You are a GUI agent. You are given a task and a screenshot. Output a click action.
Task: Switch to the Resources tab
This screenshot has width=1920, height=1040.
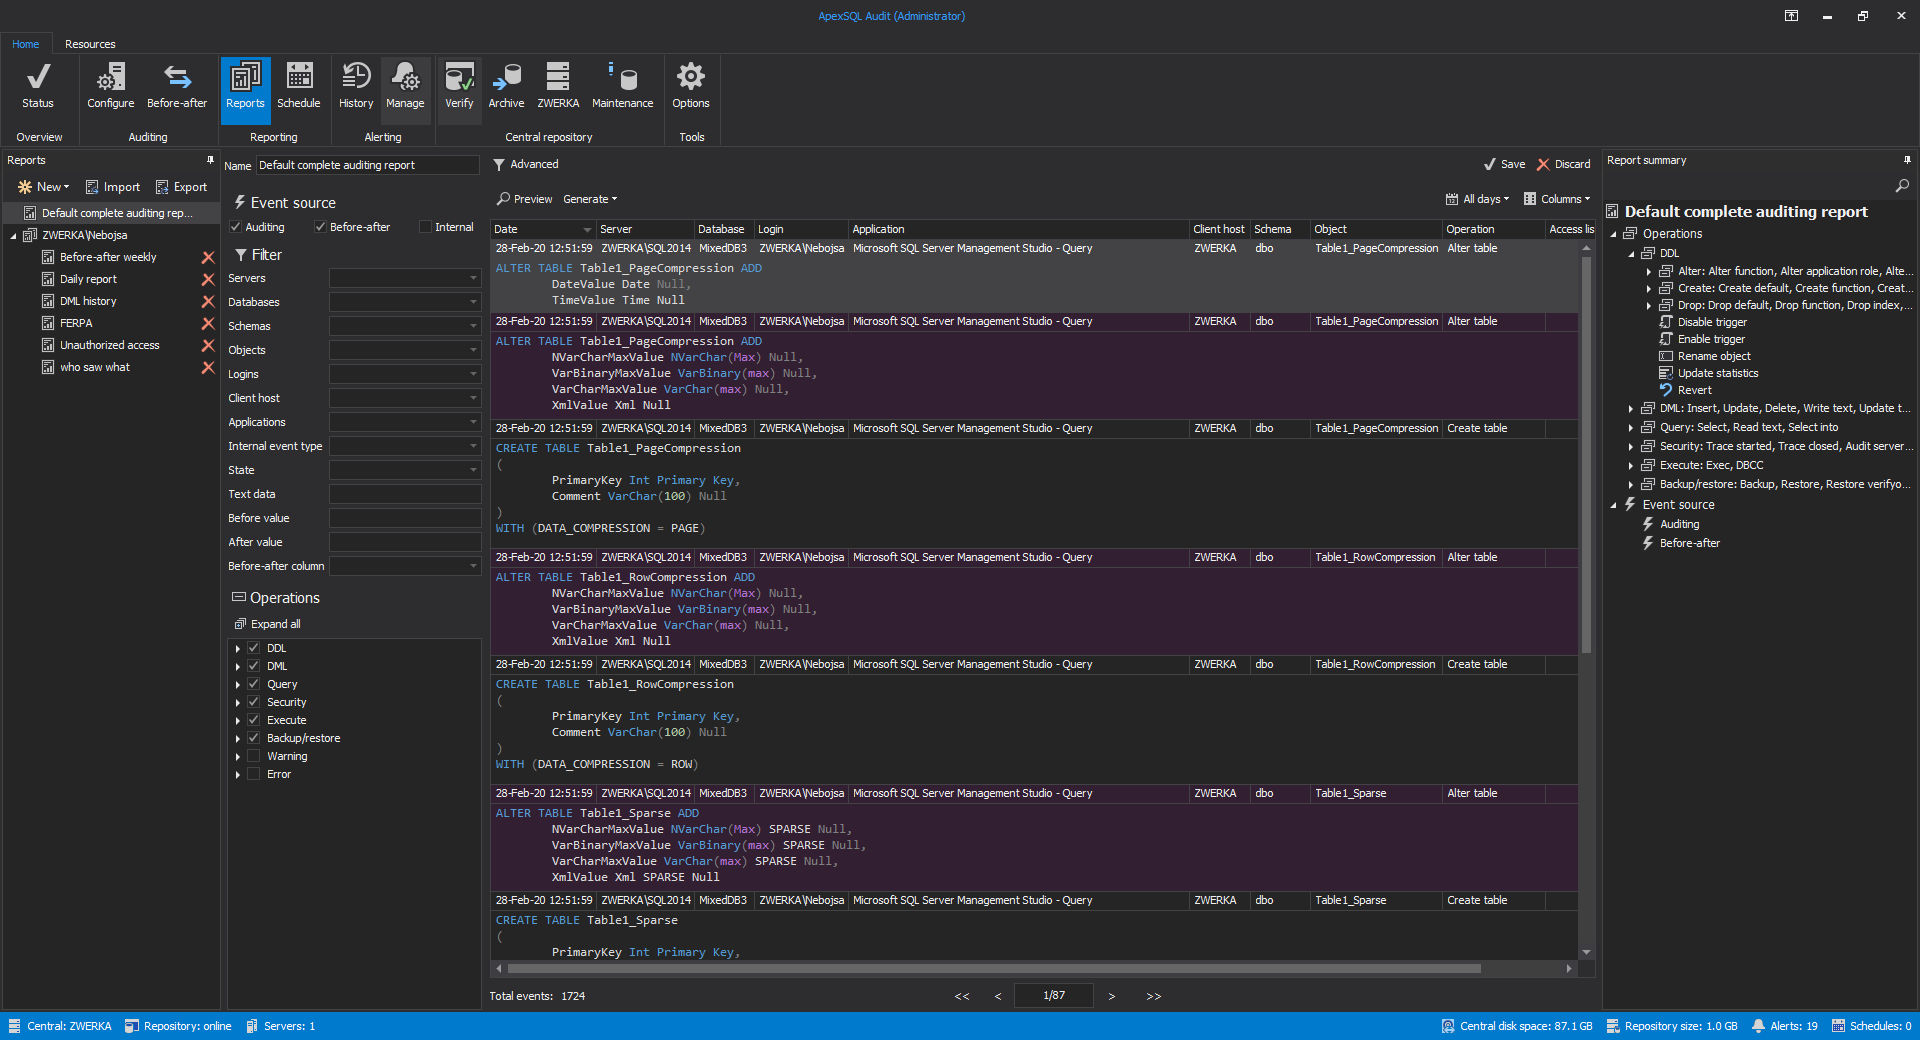coord(90,44)
